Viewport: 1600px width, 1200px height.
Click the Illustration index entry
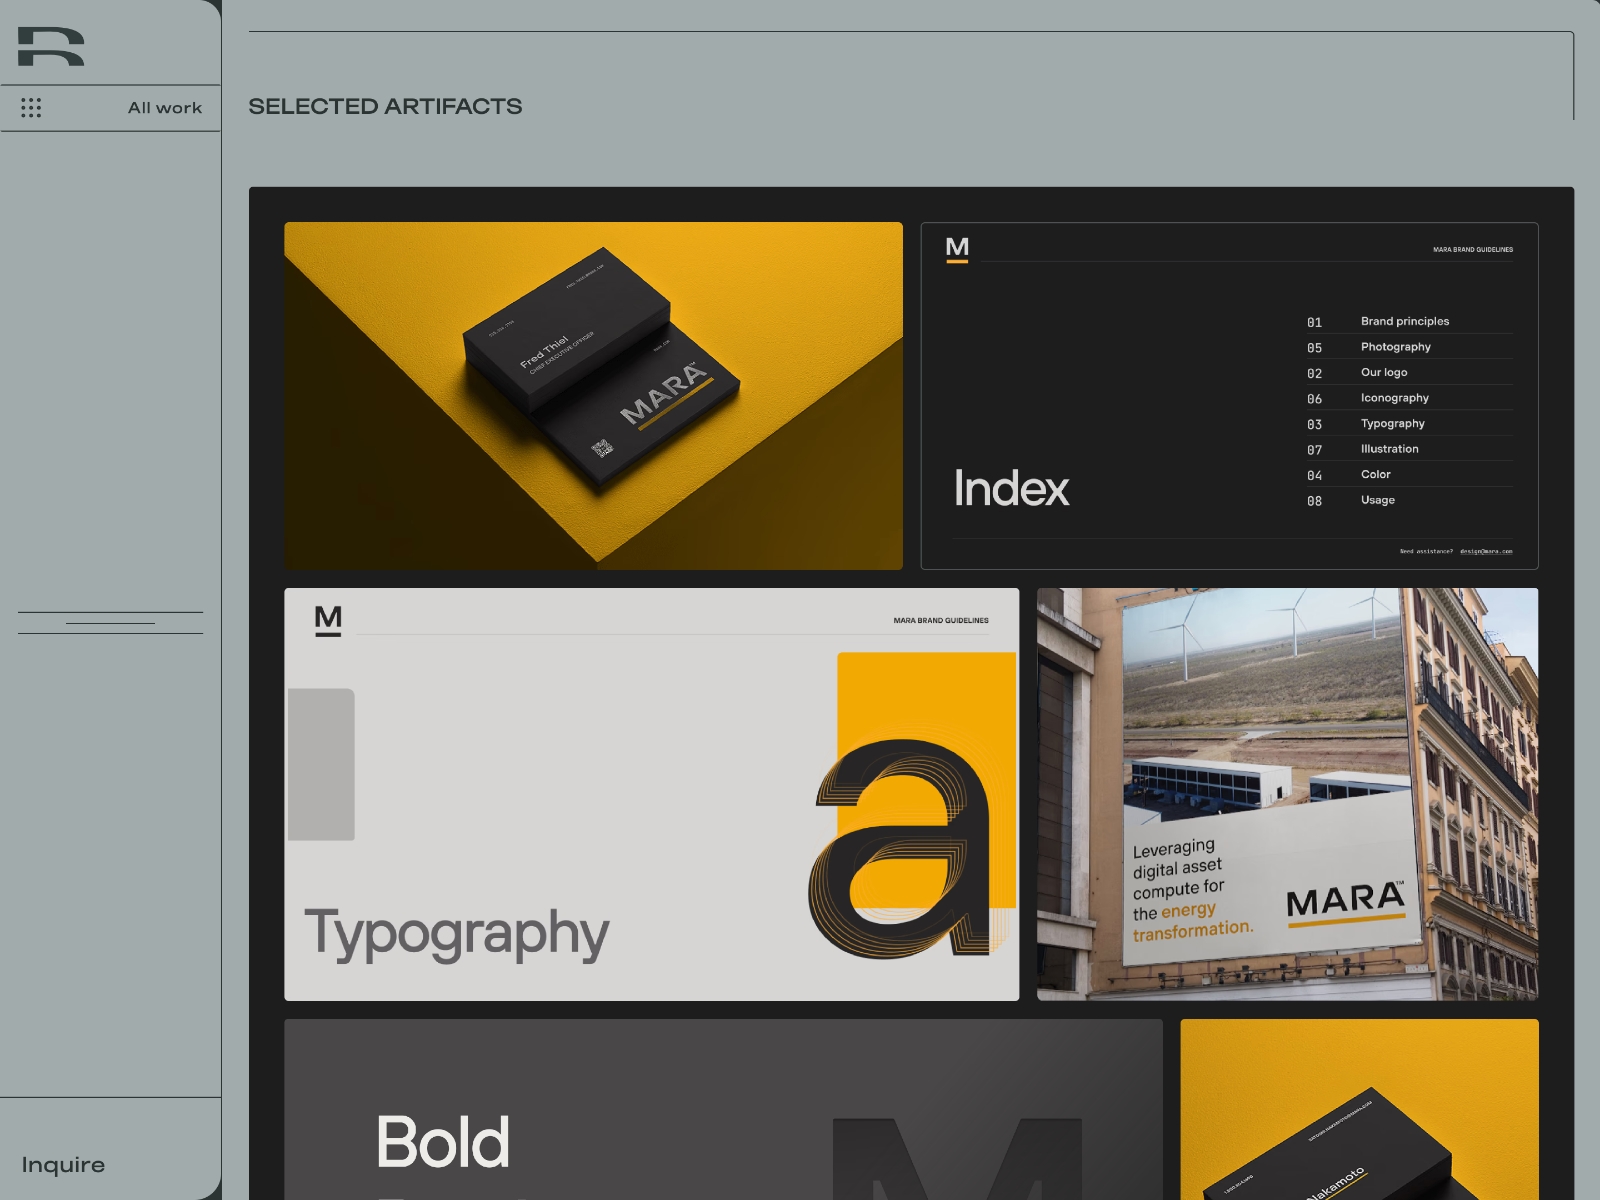[1390, 449]
